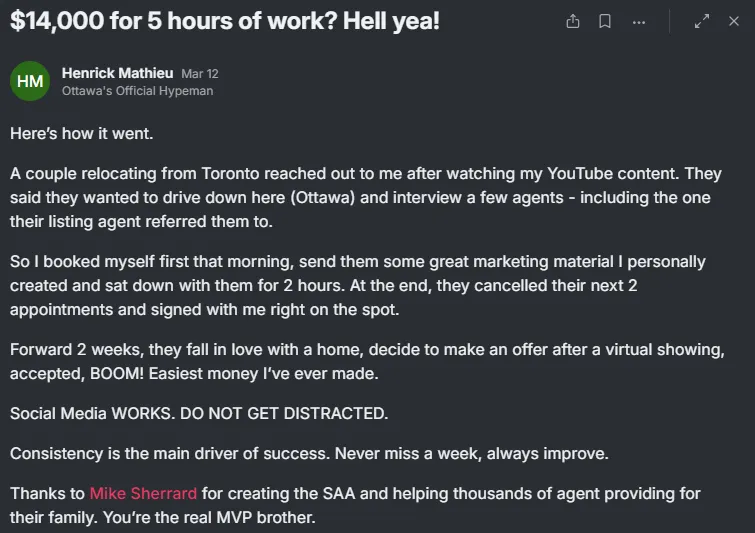
Task: Bookmark the $14,000 post
Action: point(605,21)
